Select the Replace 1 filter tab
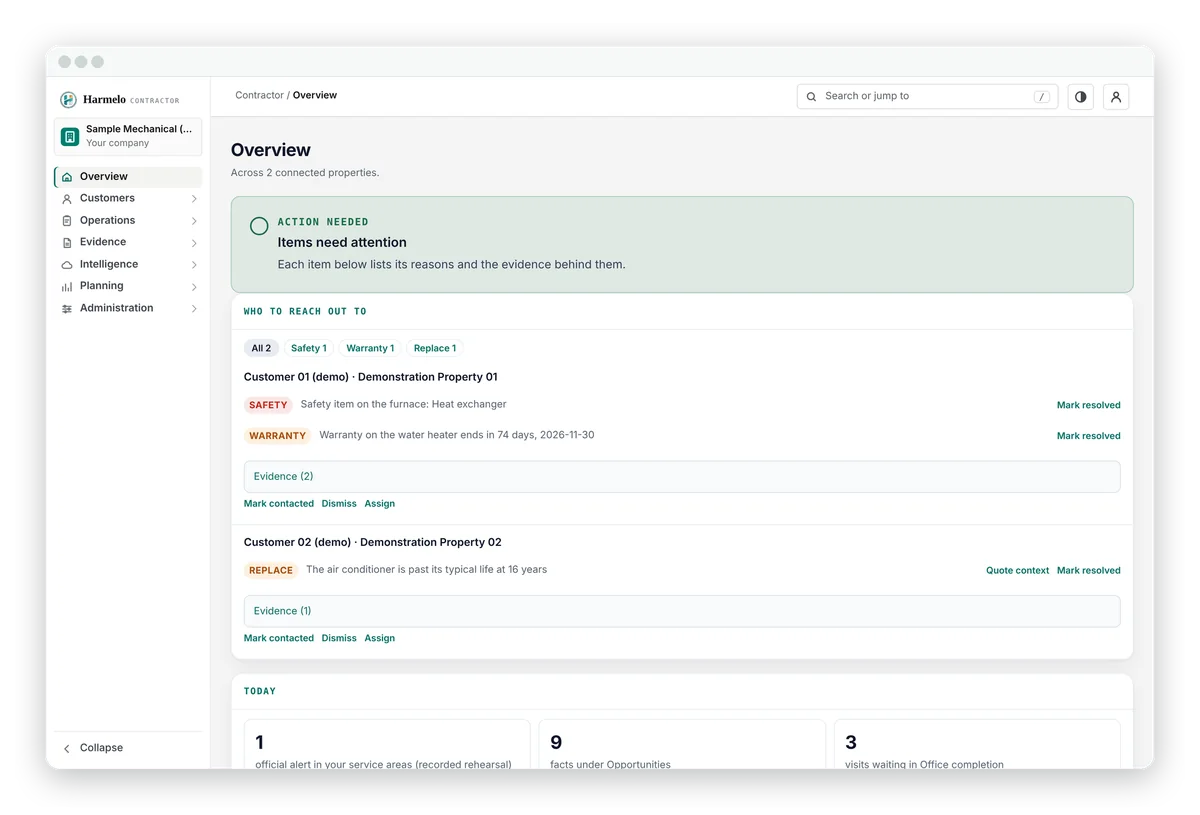Image resolution: width=1200 pixels, height=815 pixels. (435, 348)
